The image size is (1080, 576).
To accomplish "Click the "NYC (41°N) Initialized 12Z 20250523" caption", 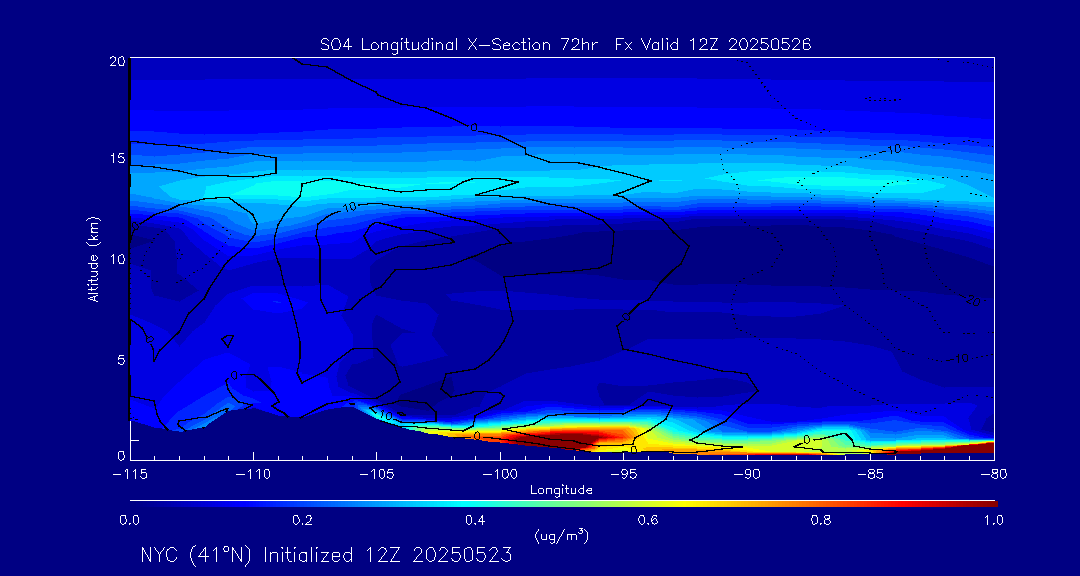I will click(x=326, y=555).
